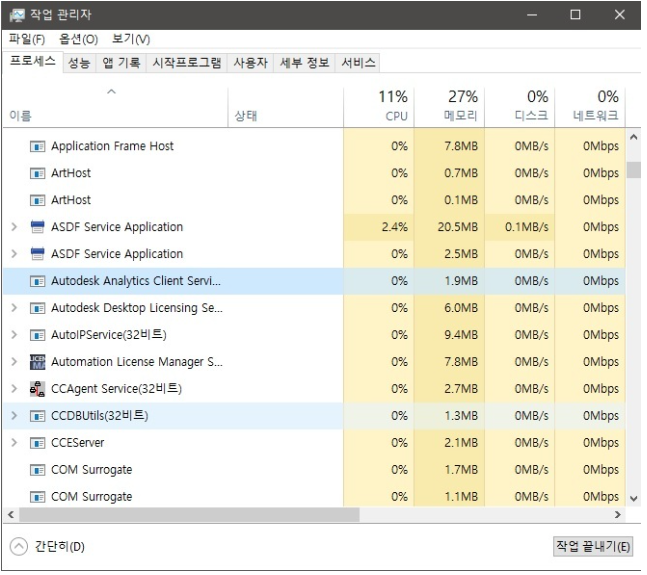This screenshot has width=647, height=575.
Task: Expand the Automation License Manager row
Action: [14, 362]
